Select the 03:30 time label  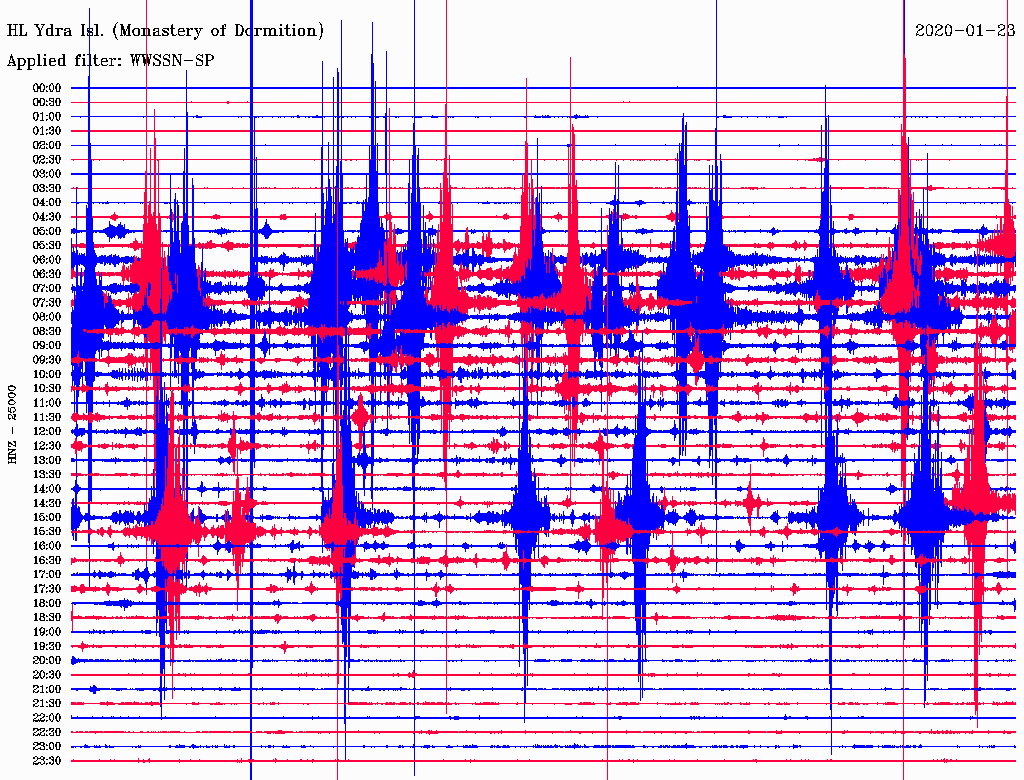[x=47, y=188]
